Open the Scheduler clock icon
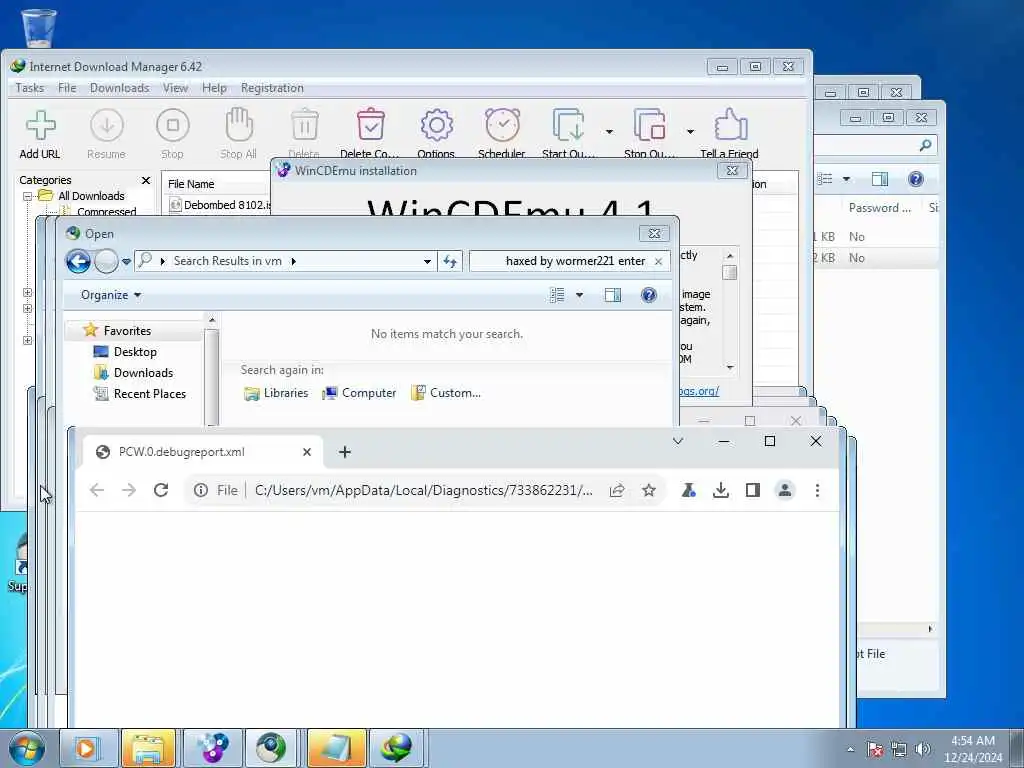The width and height of the screenshot is (1024, 768). tap(502, 125)
